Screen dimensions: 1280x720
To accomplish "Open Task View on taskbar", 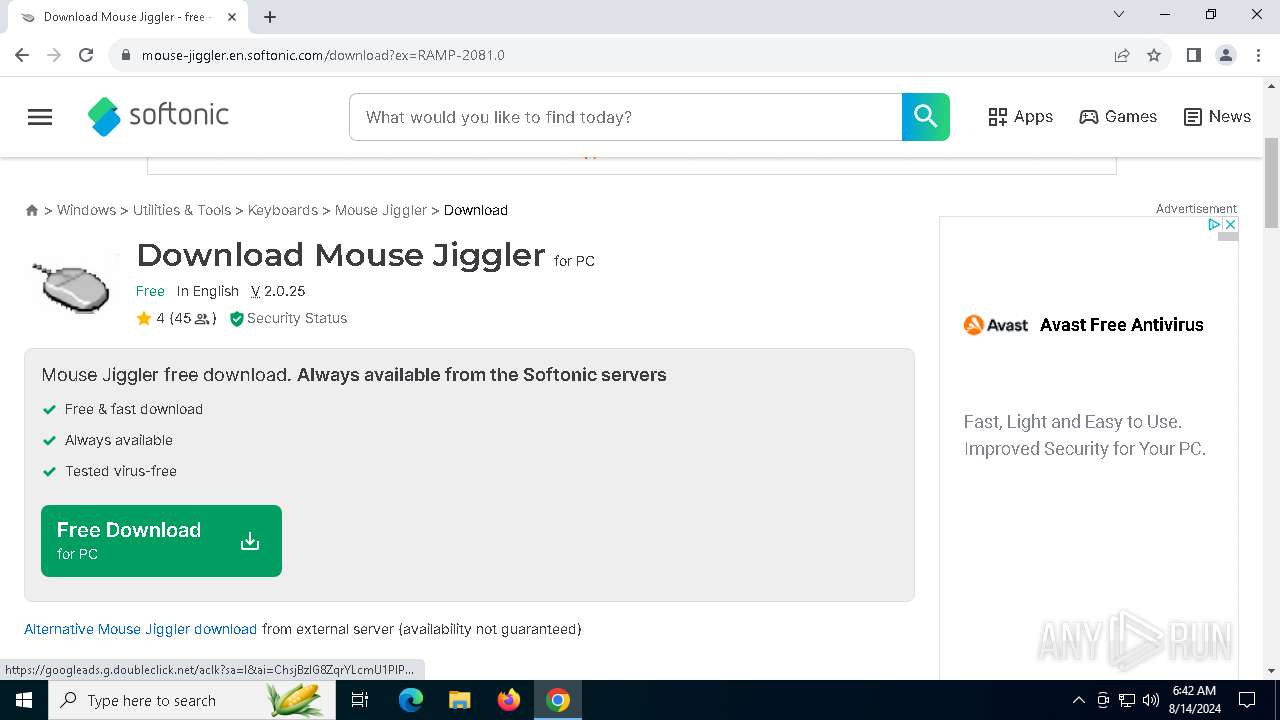I will (360, 700).
